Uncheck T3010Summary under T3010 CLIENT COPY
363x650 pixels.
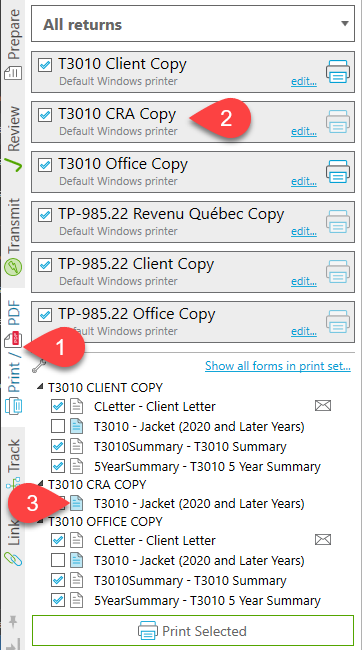point(58,446)
